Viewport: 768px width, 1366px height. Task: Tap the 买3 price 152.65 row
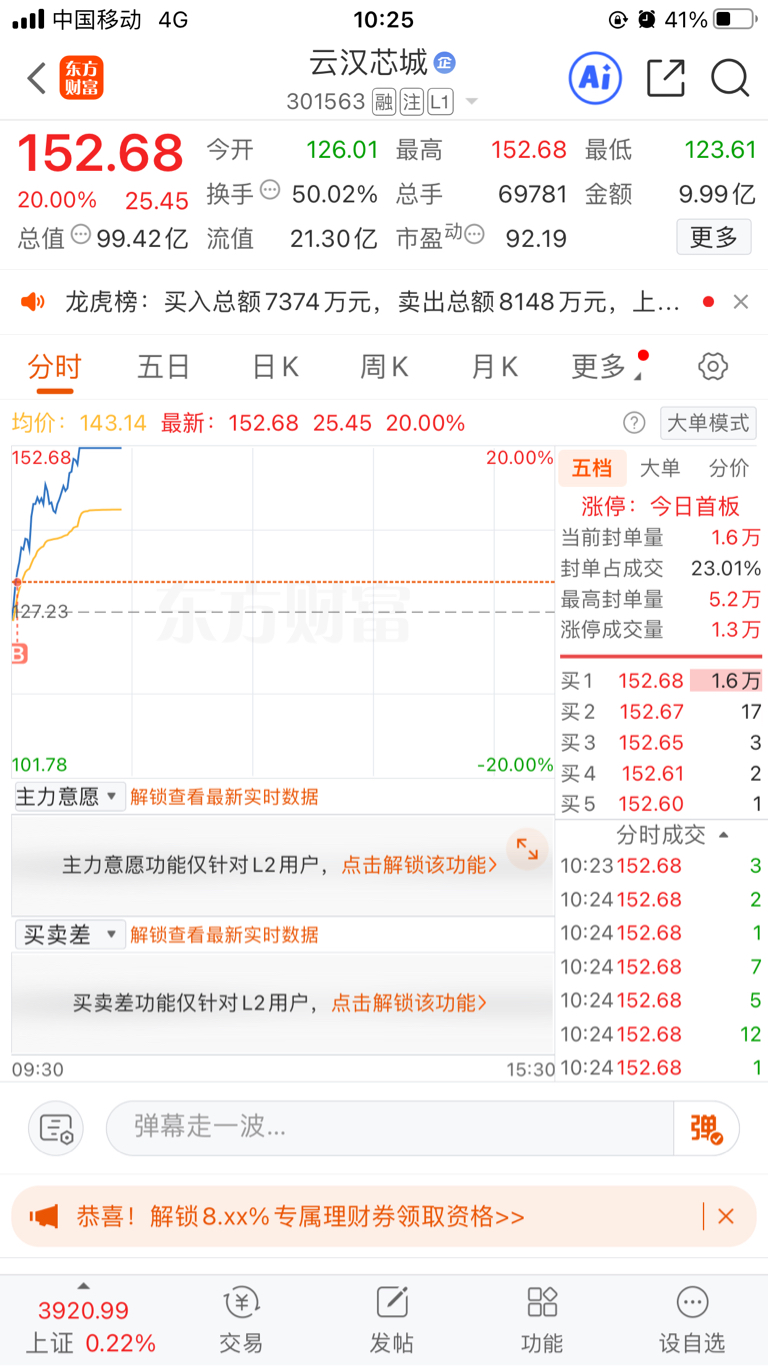pos(661,743)
